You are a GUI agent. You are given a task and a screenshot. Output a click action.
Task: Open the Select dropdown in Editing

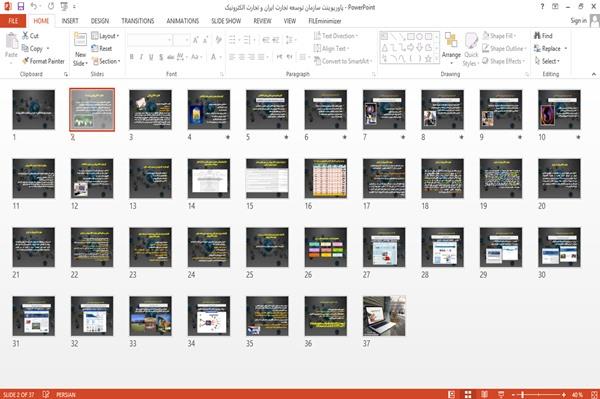tap(547, 61)
